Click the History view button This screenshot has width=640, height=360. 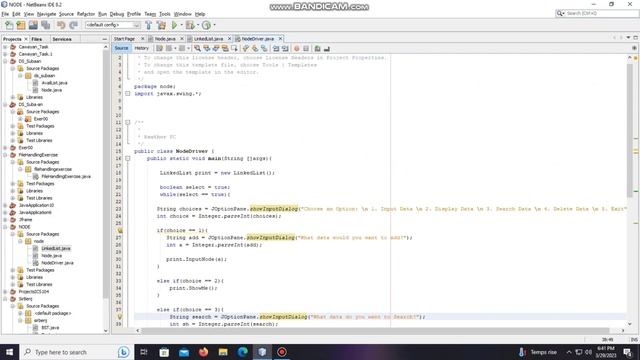[x=142, y=48]
